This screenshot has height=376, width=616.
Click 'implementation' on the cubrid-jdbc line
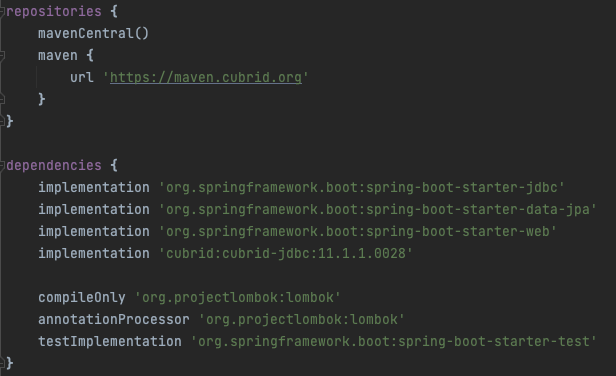(94, 253)
